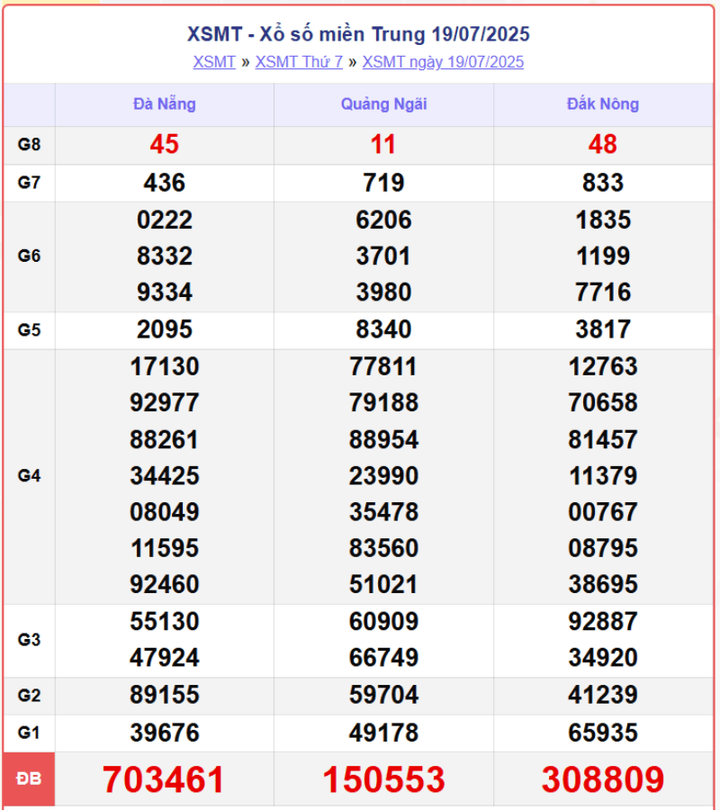The image size is (720, 810).
Task: Click special prize number 308809
Action: [603, 778]
